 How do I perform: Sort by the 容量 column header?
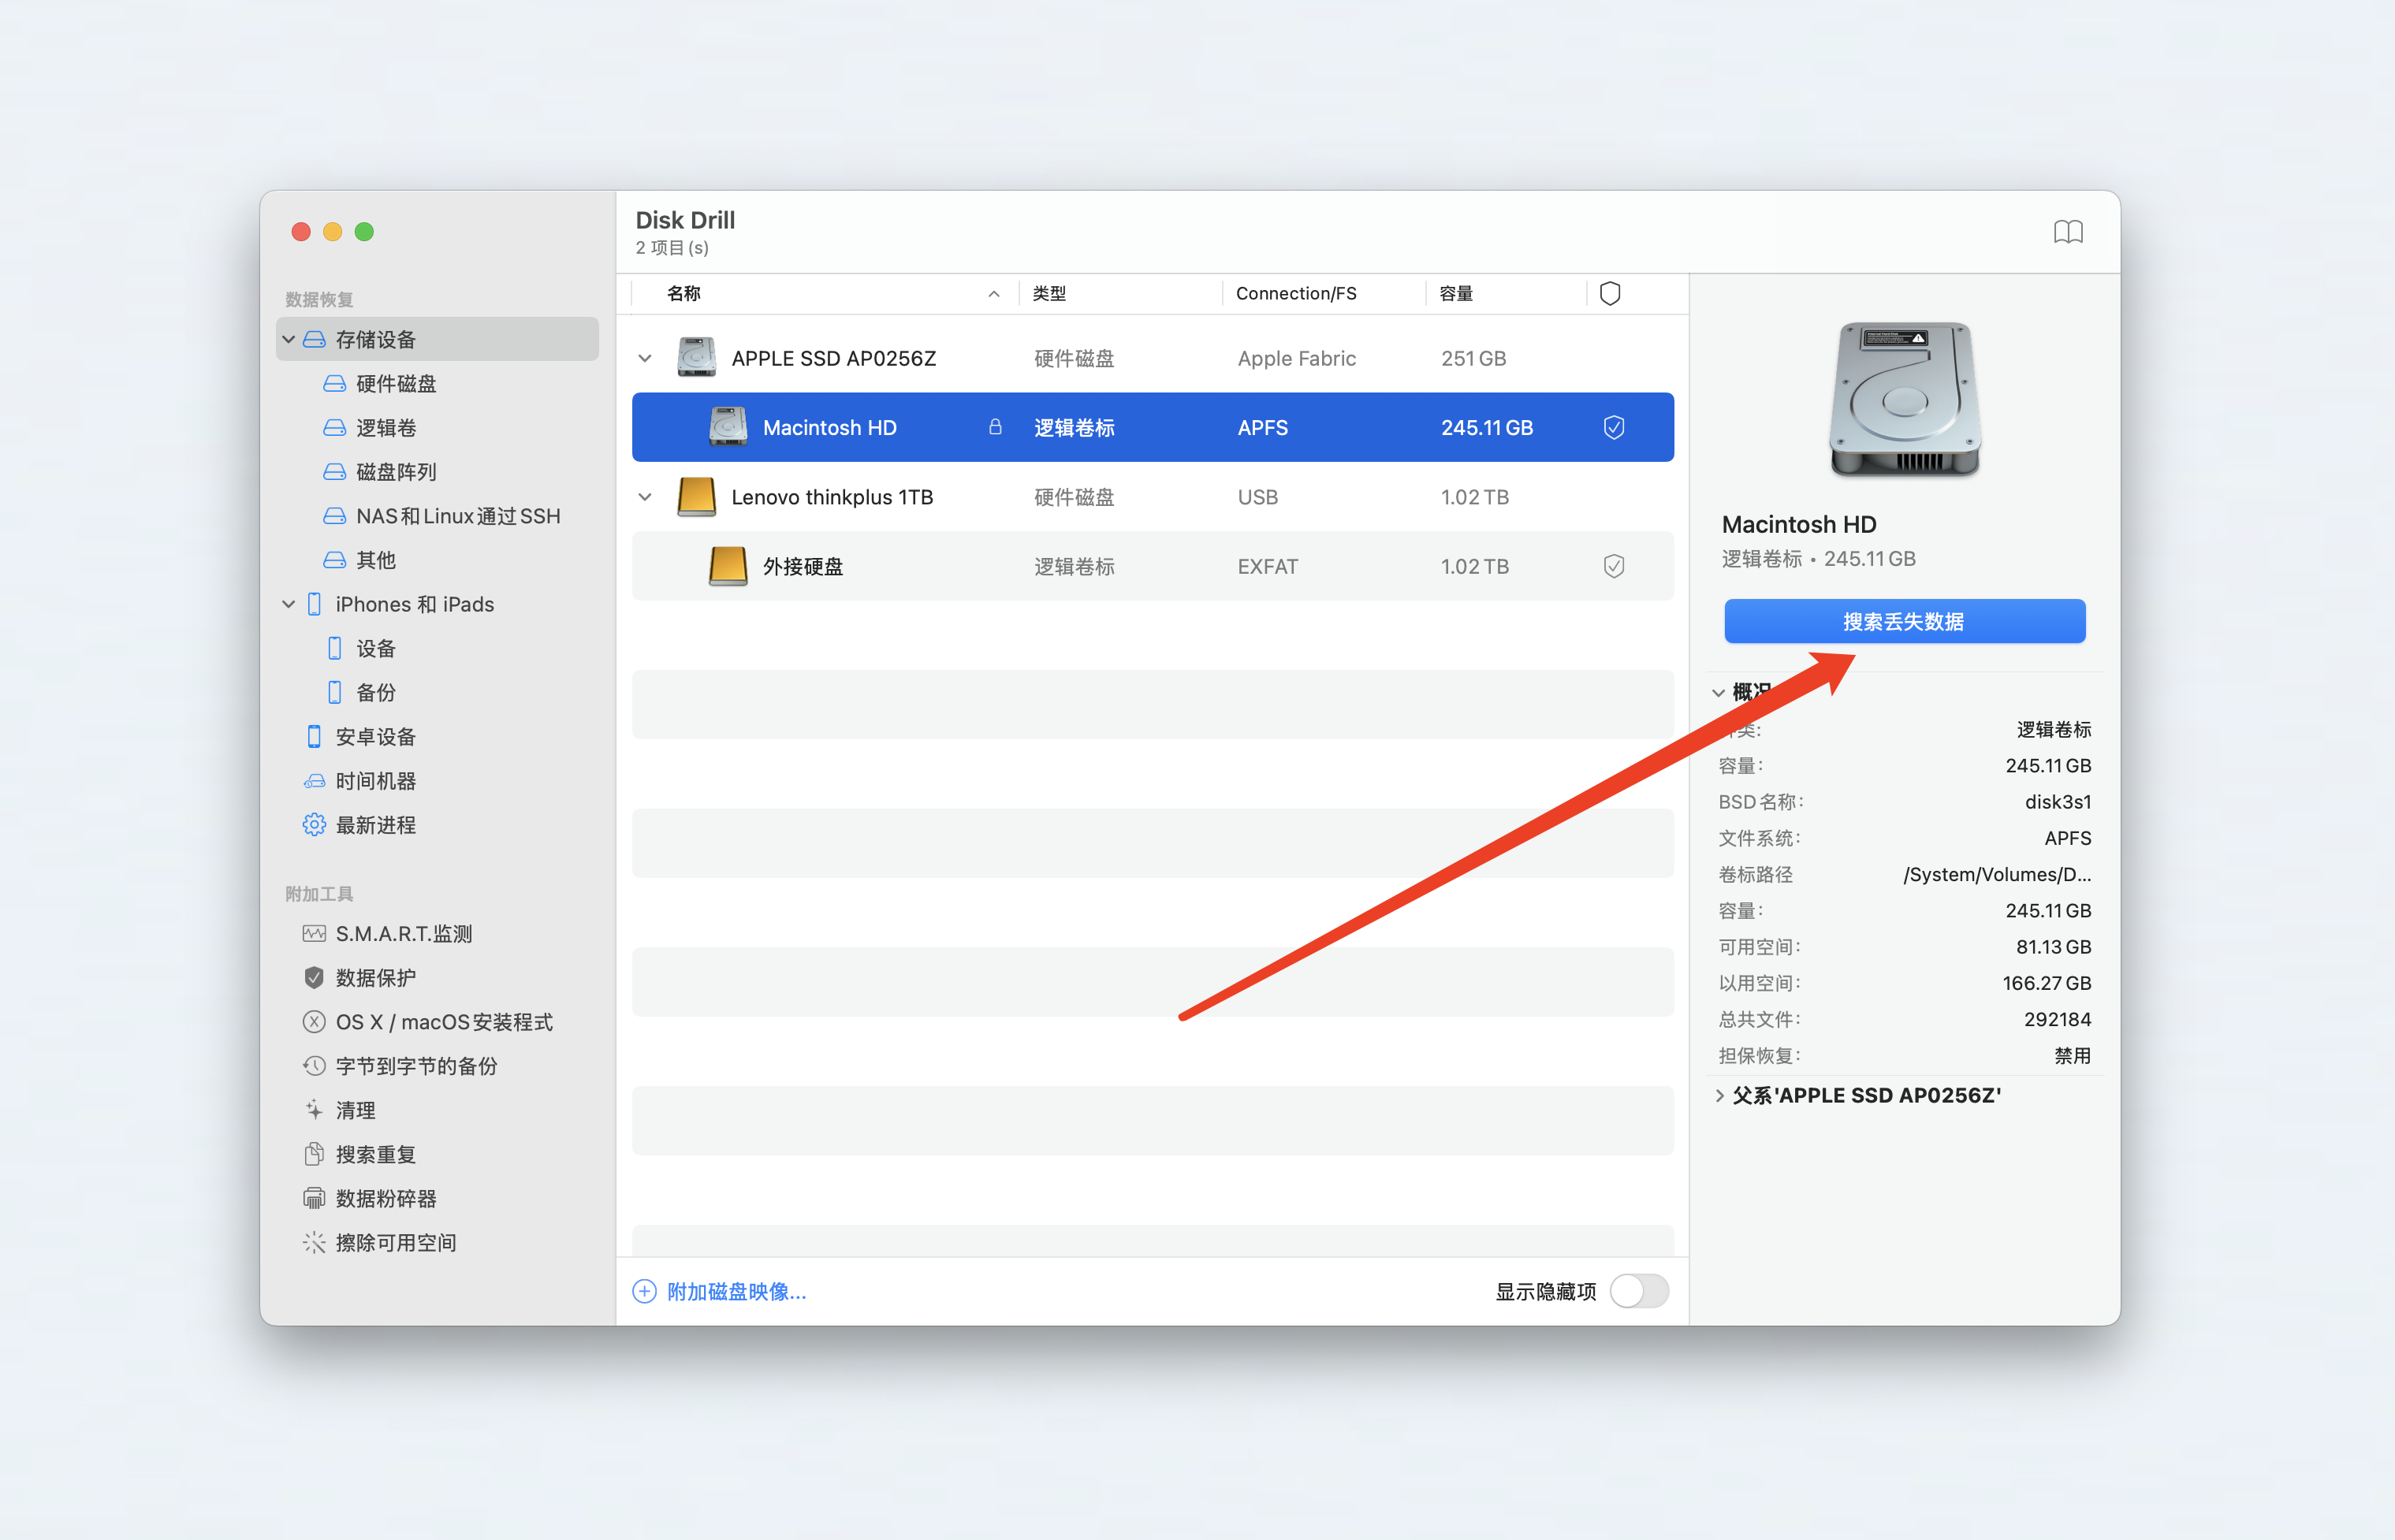1506,293
